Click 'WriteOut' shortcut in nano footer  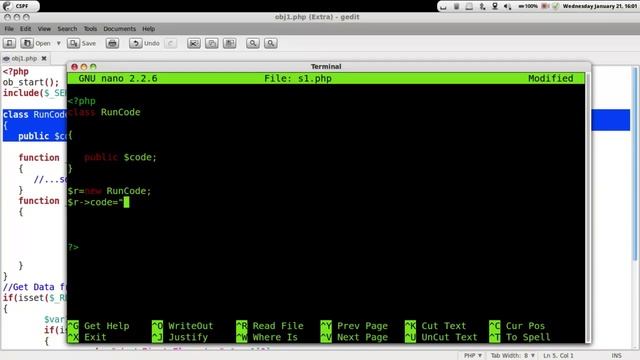tap(182, 326)
